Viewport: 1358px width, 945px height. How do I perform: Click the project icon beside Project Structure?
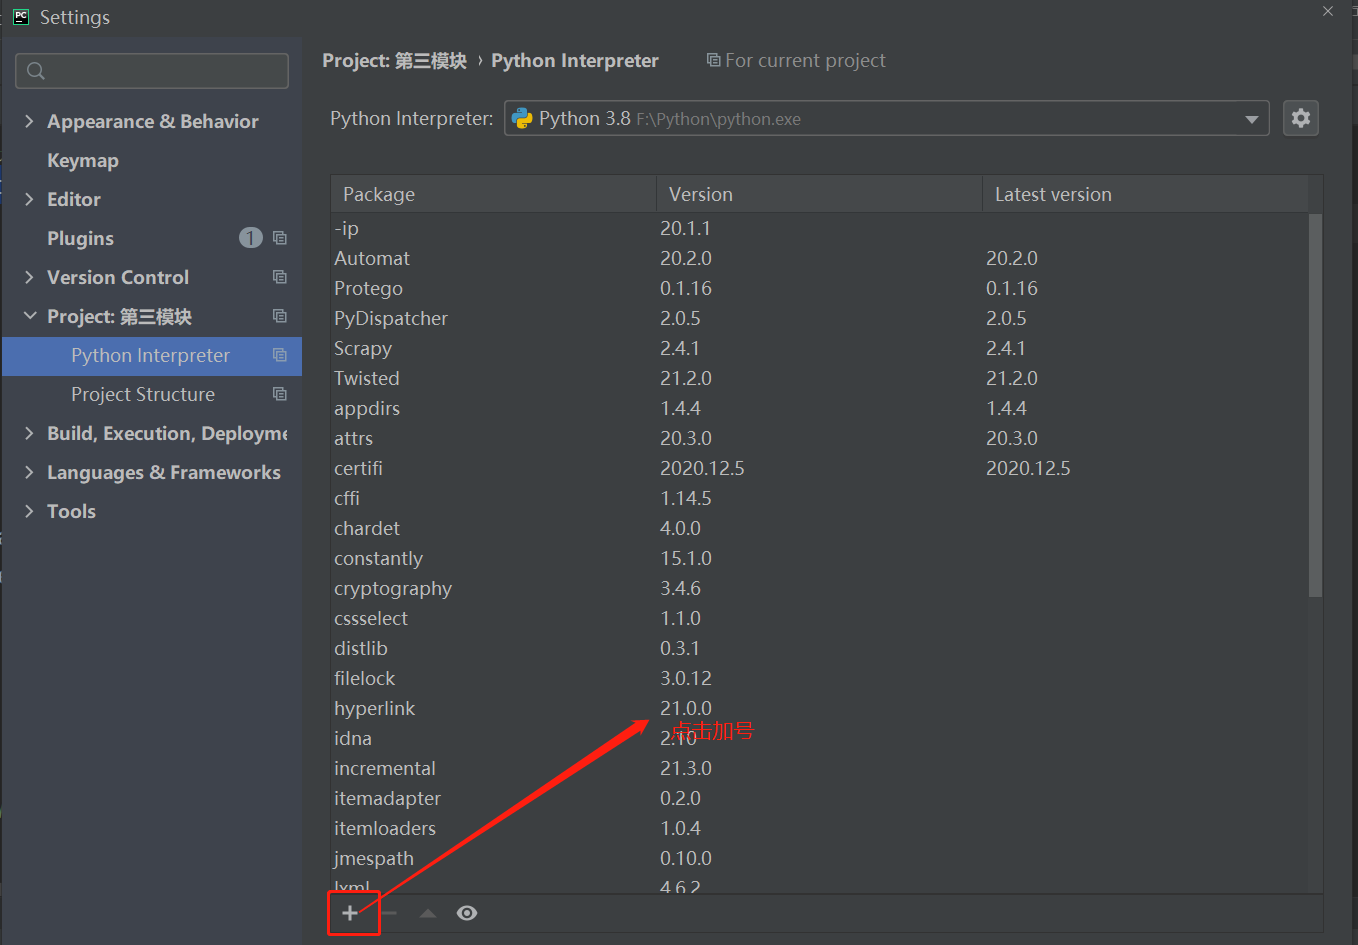[x=280, y=394]
